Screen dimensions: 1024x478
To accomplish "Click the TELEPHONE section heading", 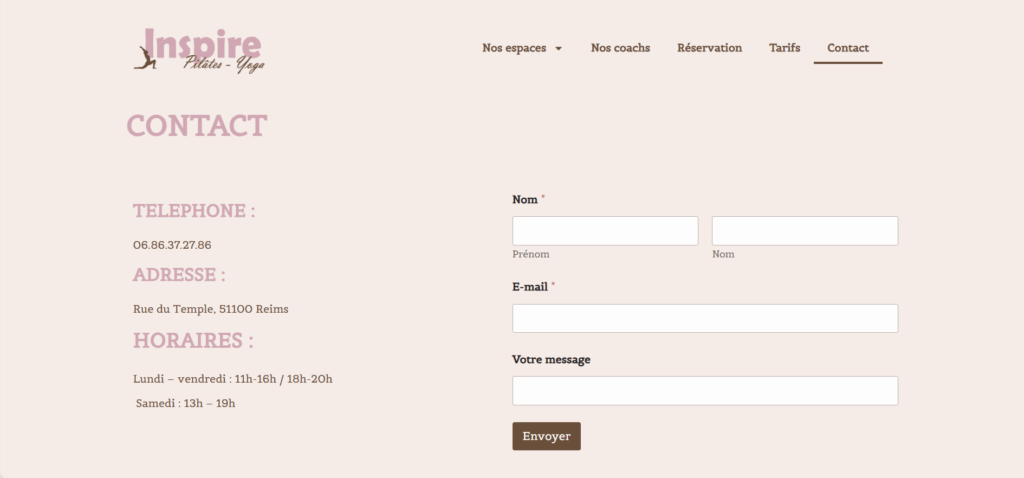I will [194, 211].
